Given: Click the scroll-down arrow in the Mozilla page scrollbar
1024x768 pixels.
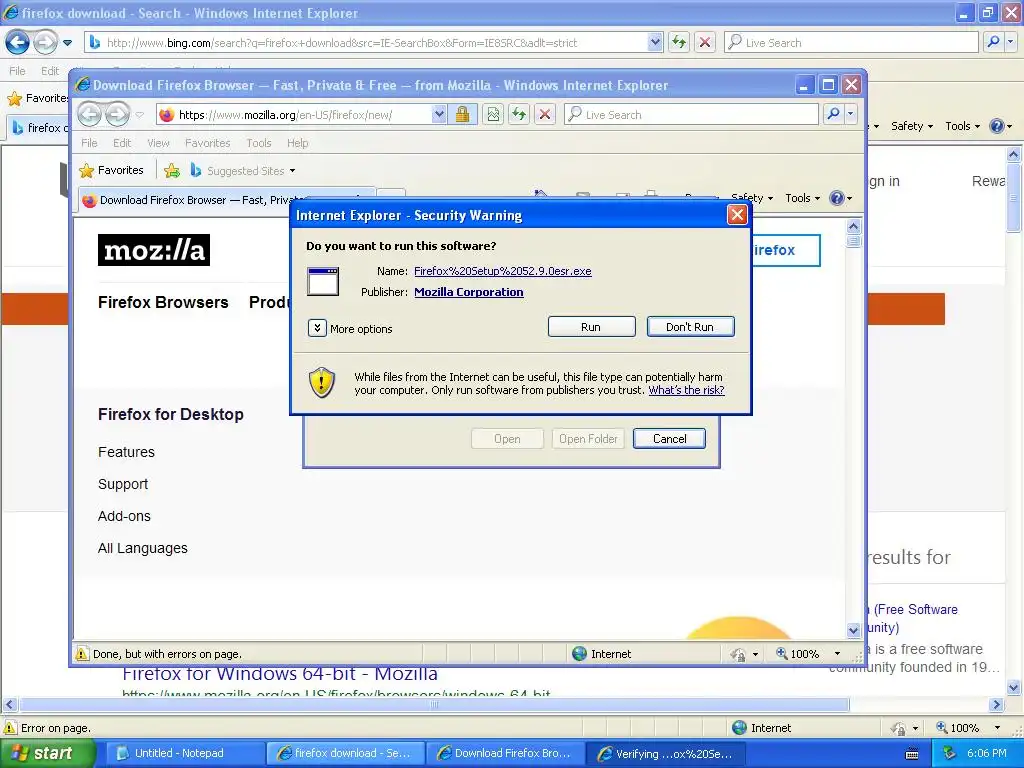Looking at the screenshot, I should tap(854, 630).
